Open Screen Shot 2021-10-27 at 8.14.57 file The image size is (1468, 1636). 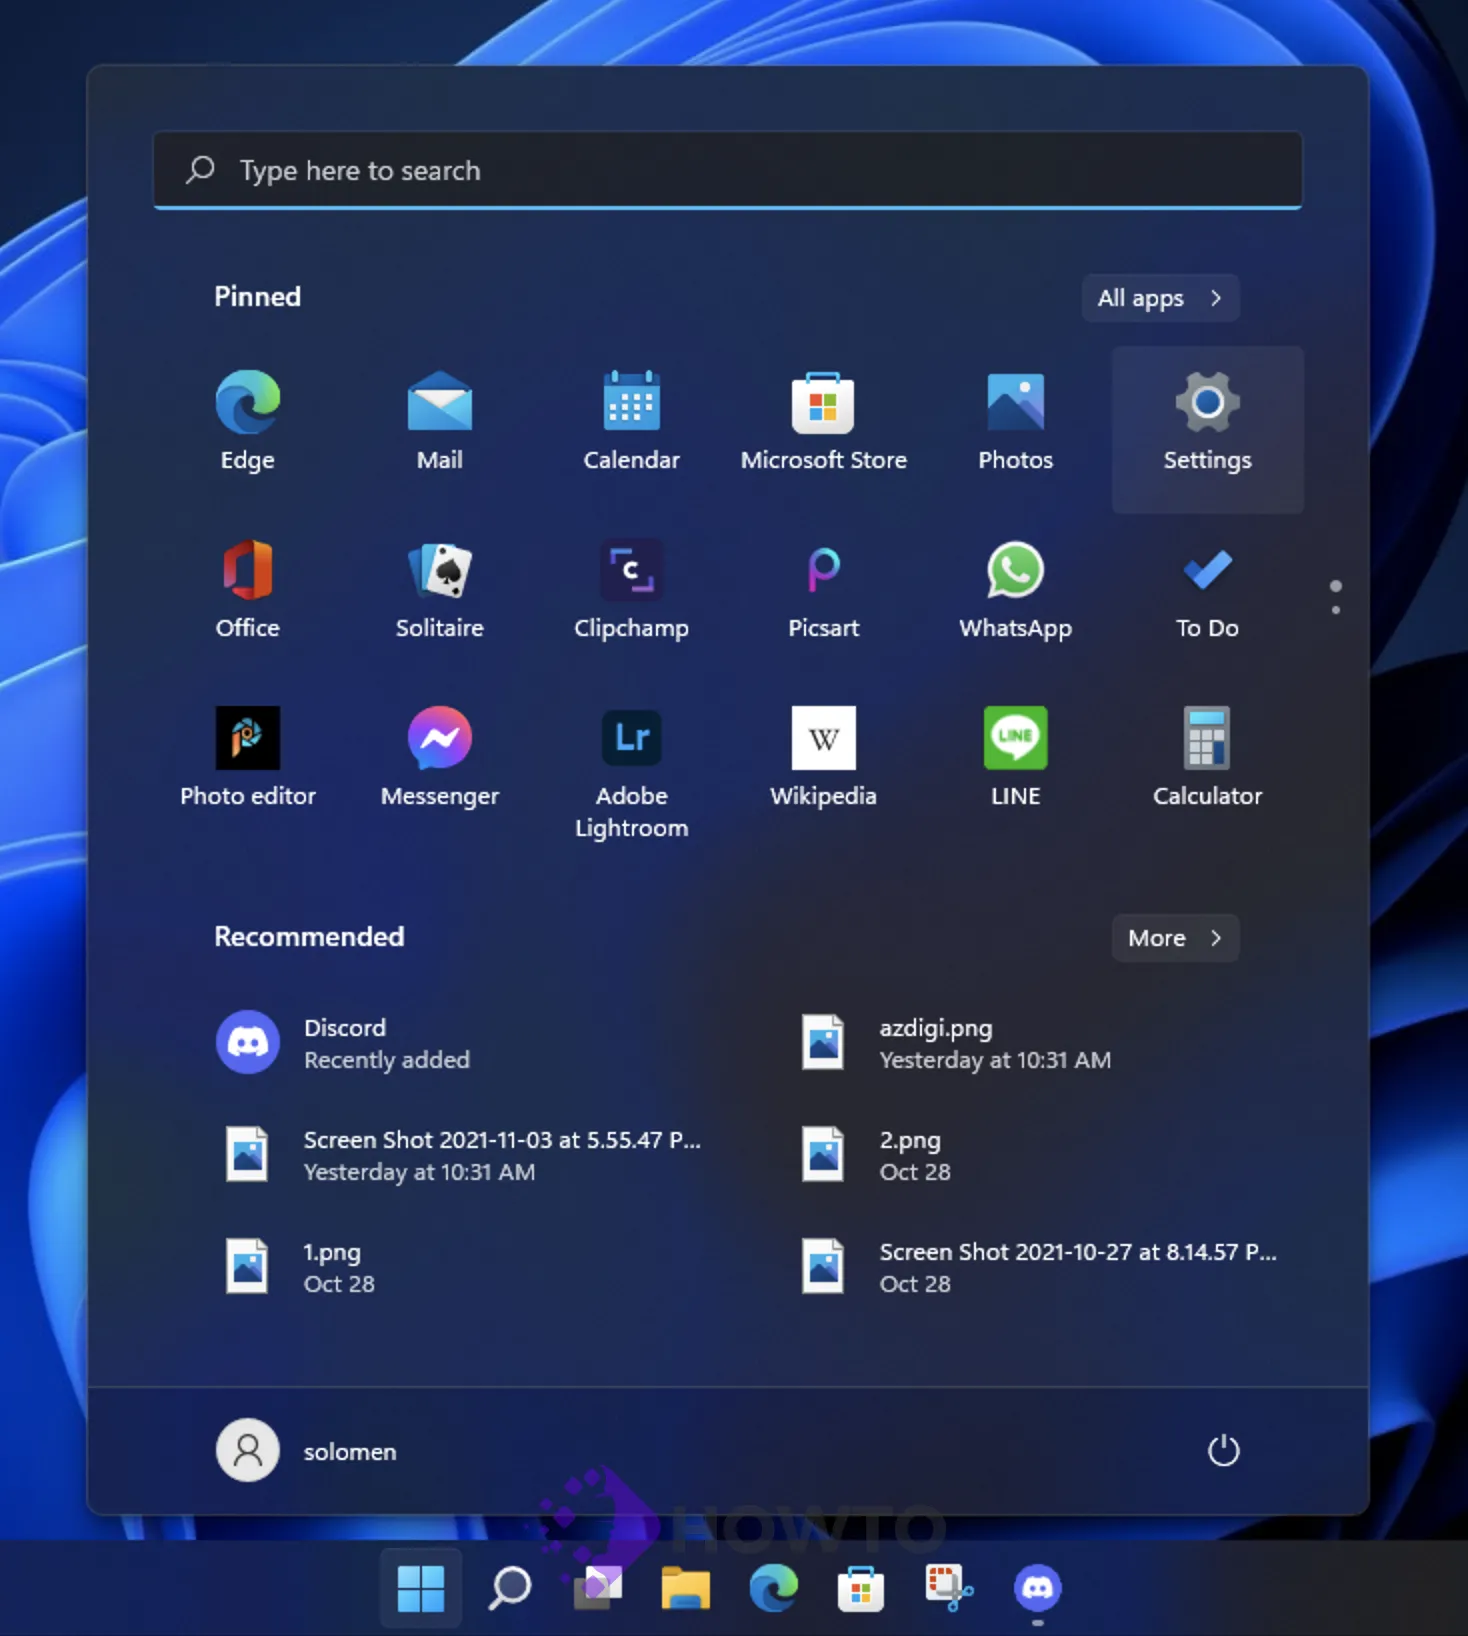(x=1040, y=1267)
